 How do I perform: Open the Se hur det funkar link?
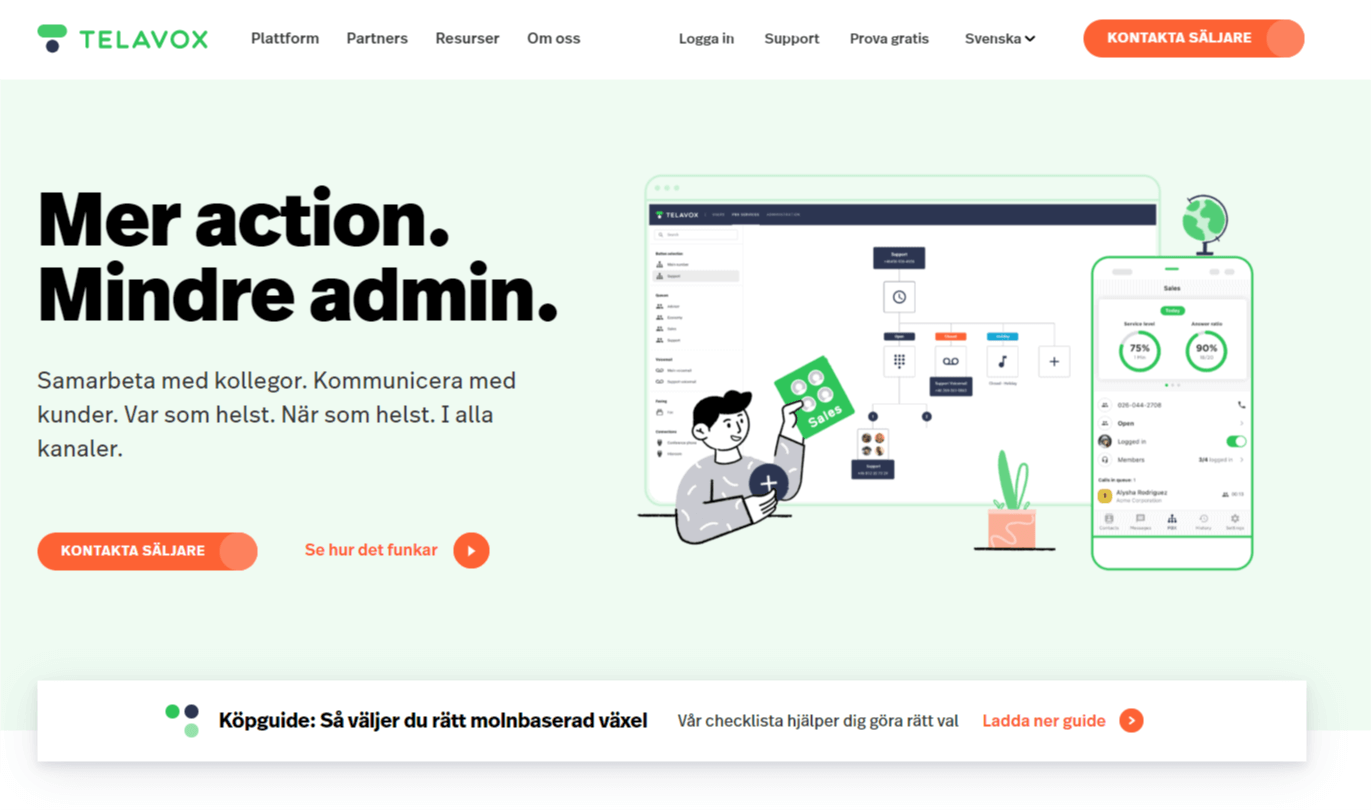point(371,550)
